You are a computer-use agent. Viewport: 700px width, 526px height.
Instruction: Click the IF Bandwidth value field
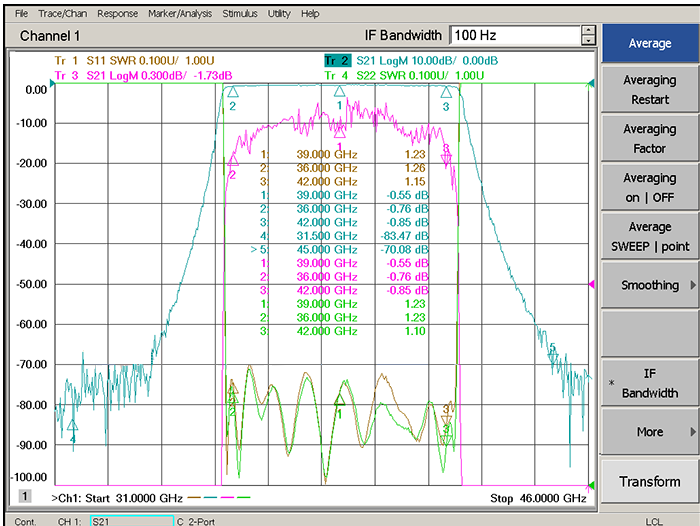click(x=515, y=35)
